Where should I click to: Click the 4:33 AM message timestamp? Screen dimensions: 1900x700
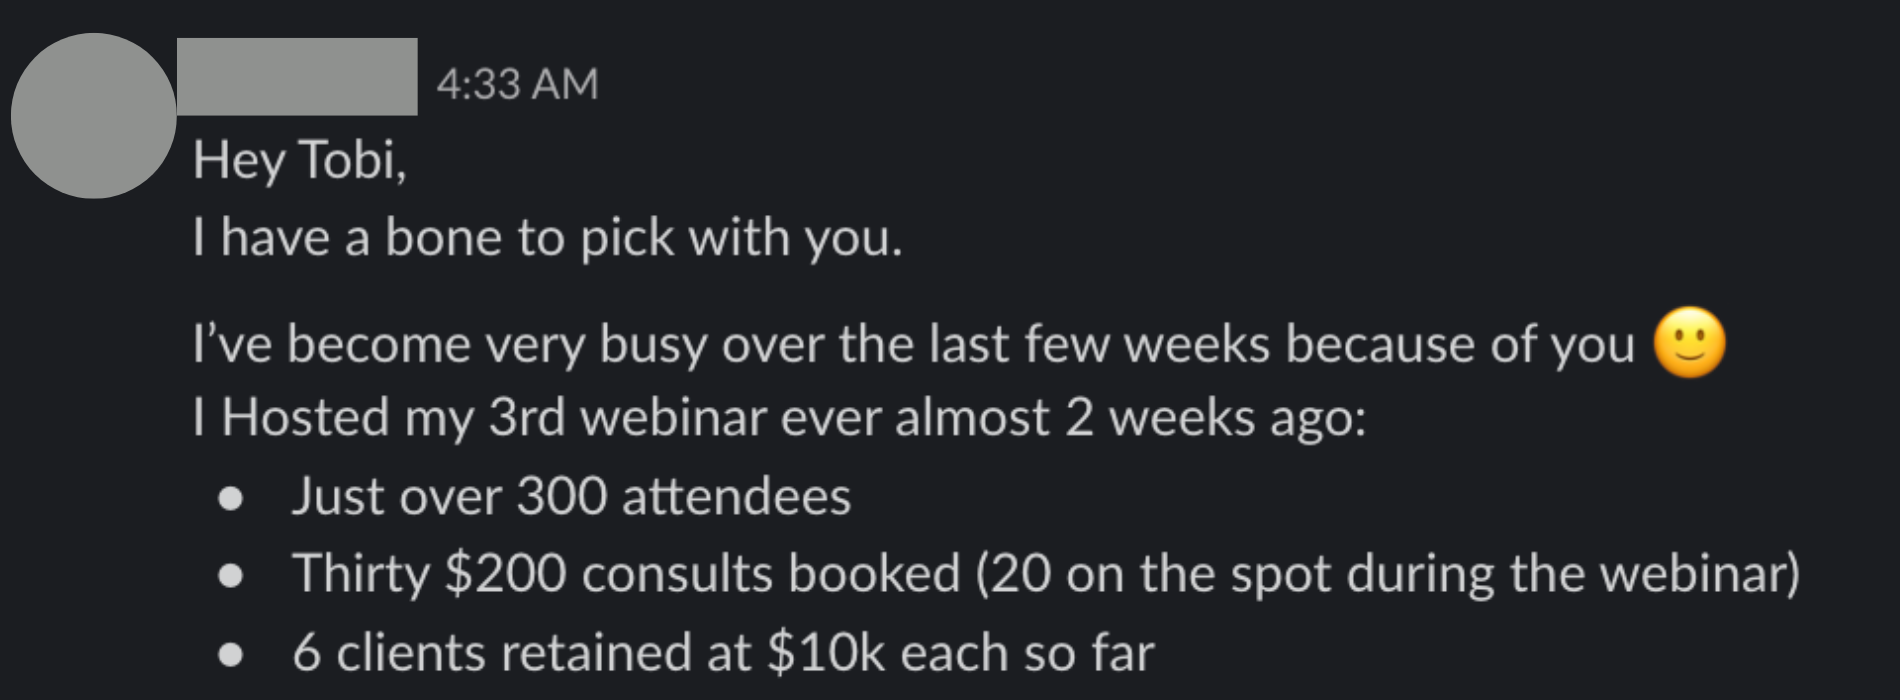[x=517, y=83]
